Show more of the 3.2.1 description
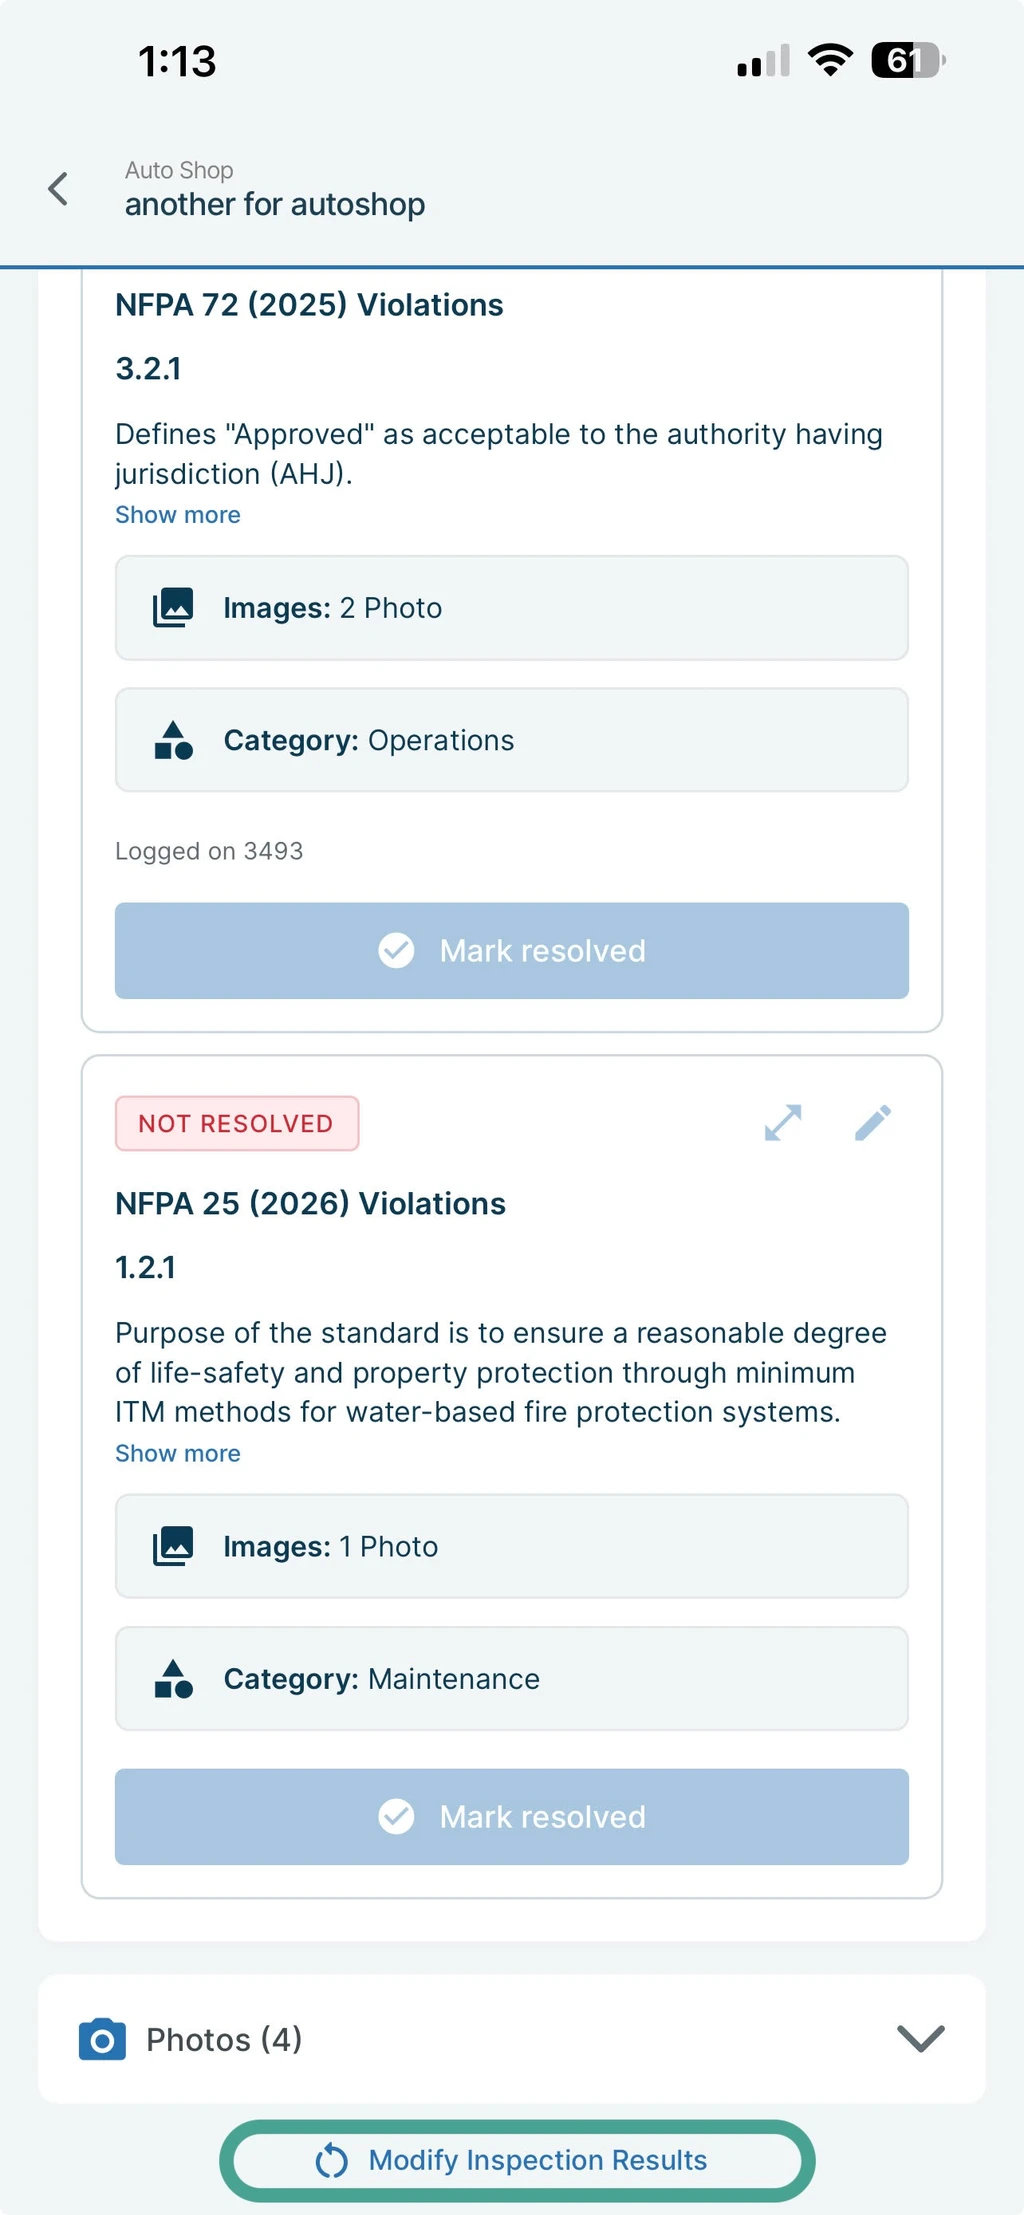Viewport: 1024px width, 2215px height. coord(178,514)
